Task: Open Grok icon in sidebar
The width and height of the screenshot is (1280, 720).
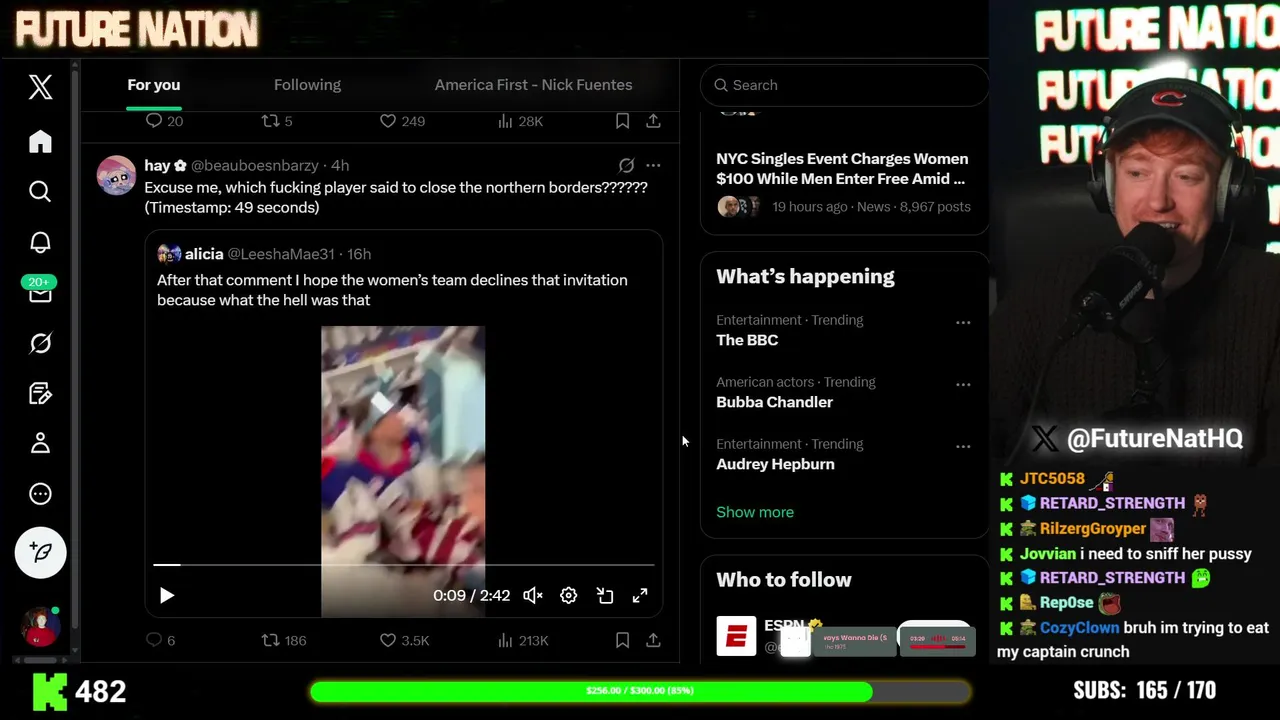Action: [x=40, y=343]
